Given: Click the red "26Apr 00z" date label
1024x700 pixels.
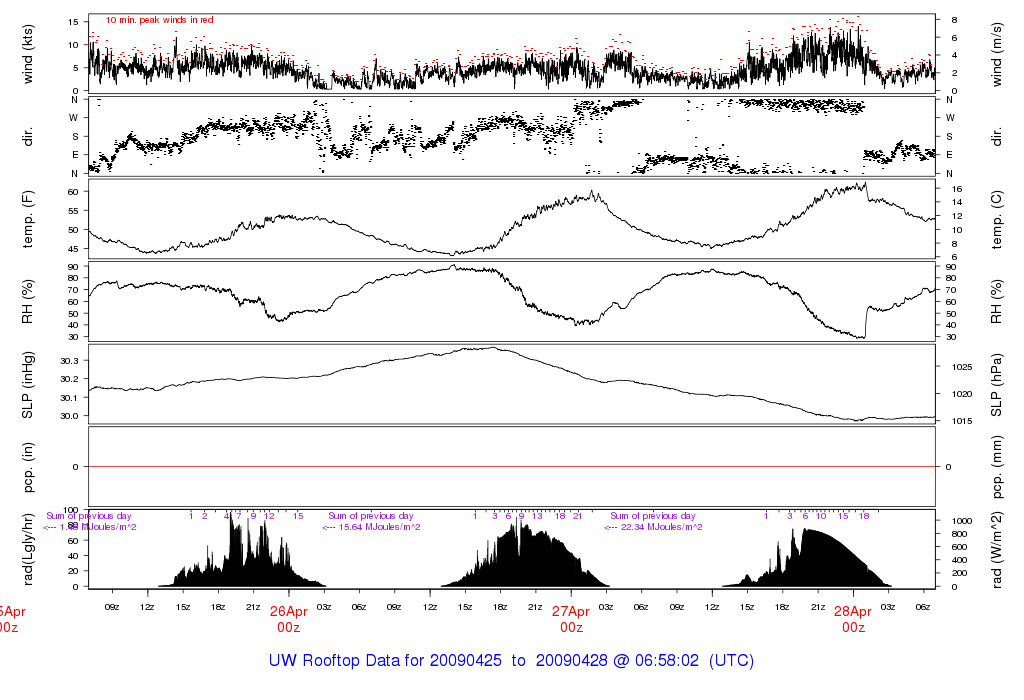Looking at the screenshot, I should [289, 619].
